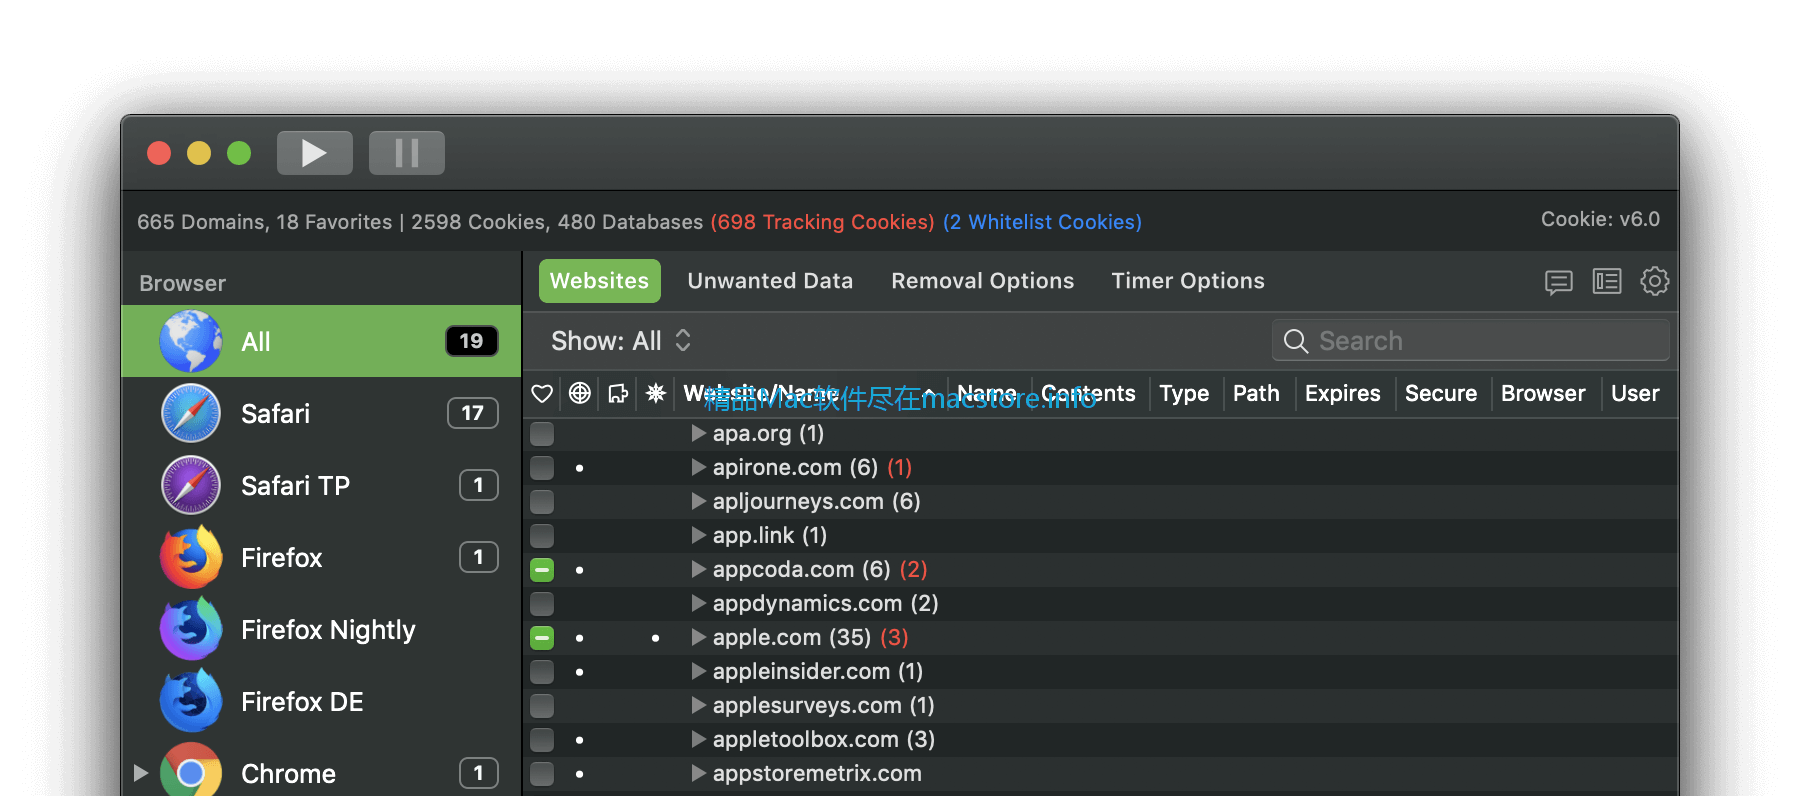The image size is (1800, 796).
Task: Click the search magnifier icon
Action: (1296, 341)
